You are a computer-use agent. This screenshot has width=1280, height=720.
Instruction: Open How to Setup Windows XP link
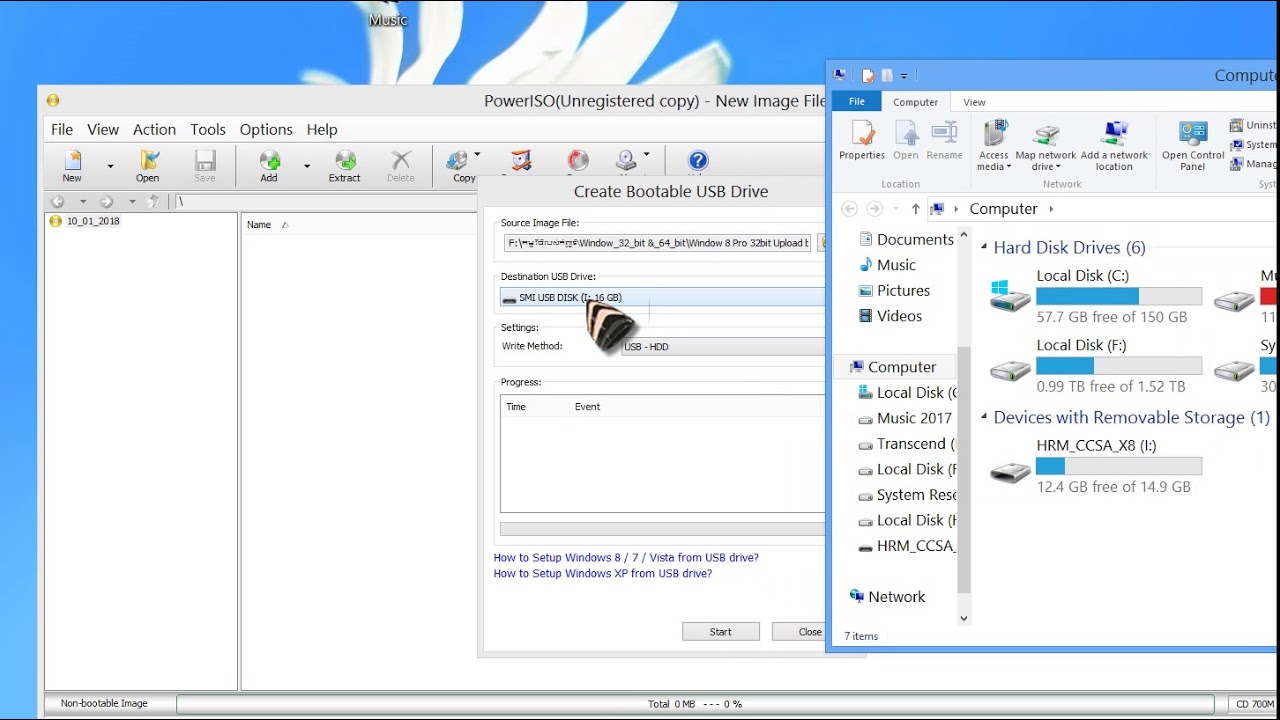tap(603, 574)
